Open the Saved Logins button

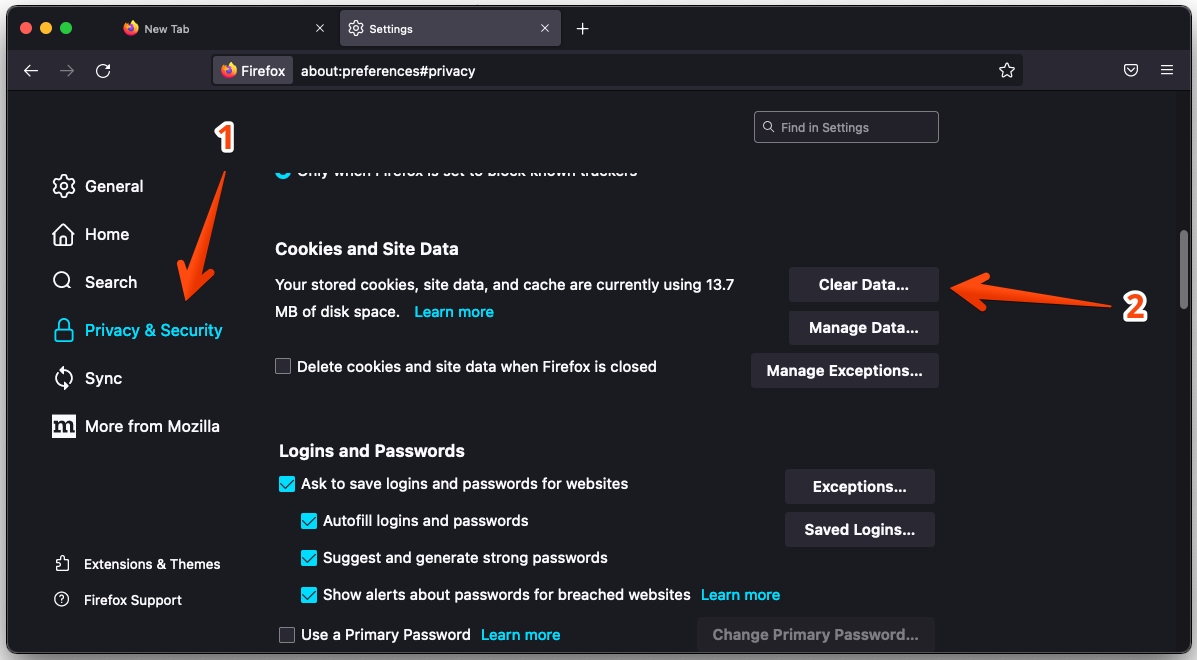pyautogui.click(x=859, y=530)
